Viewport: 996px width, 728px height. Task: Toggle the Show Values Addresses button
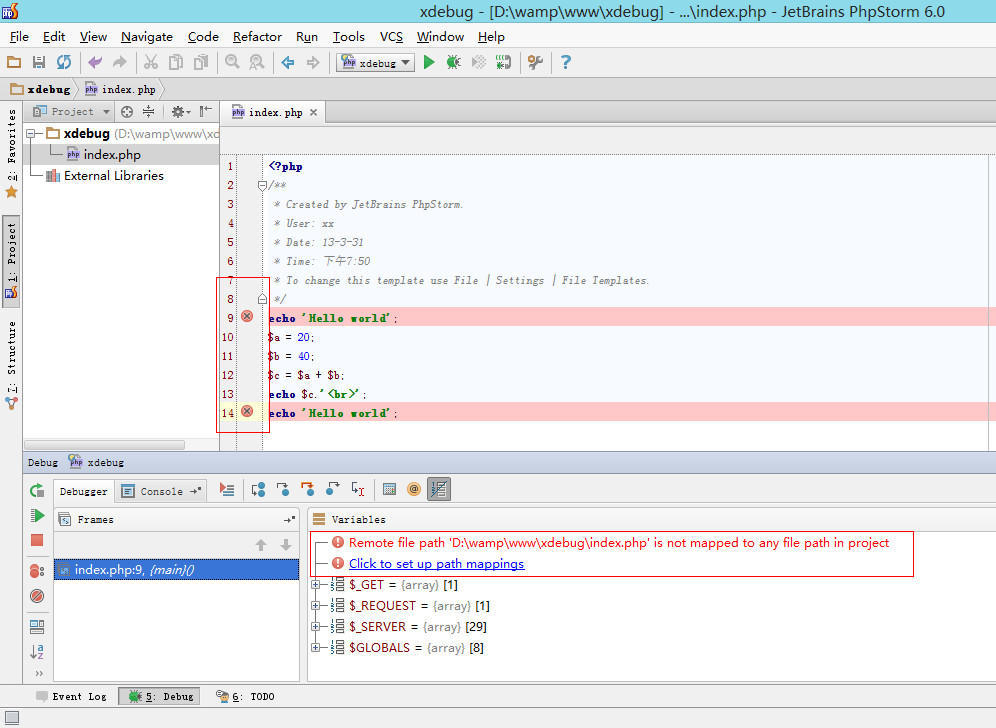[439, 489]
